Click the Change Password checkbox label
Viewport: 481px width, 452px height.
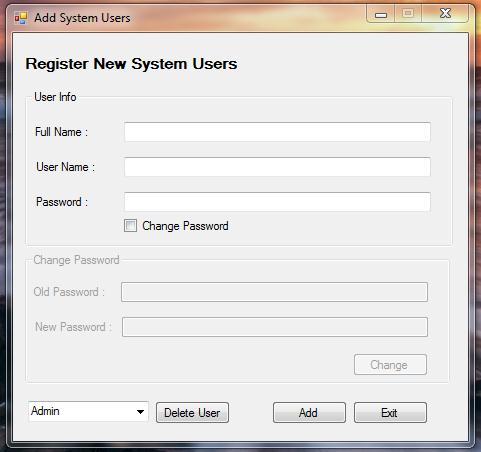pyautogui.click(x=185, y=226)
